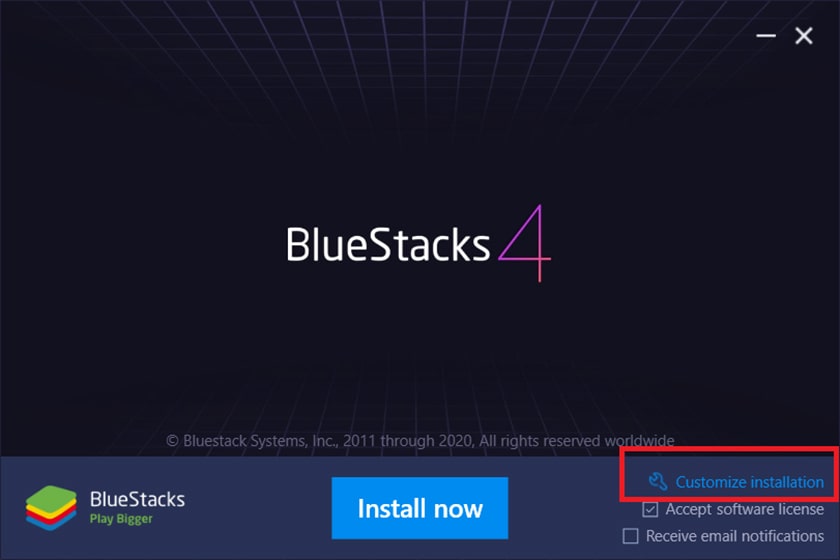The height and width of the screenshot is (560, 840).
Task: Open the Customize installation link
Action: pyautogui.click(x=749, y=482)
